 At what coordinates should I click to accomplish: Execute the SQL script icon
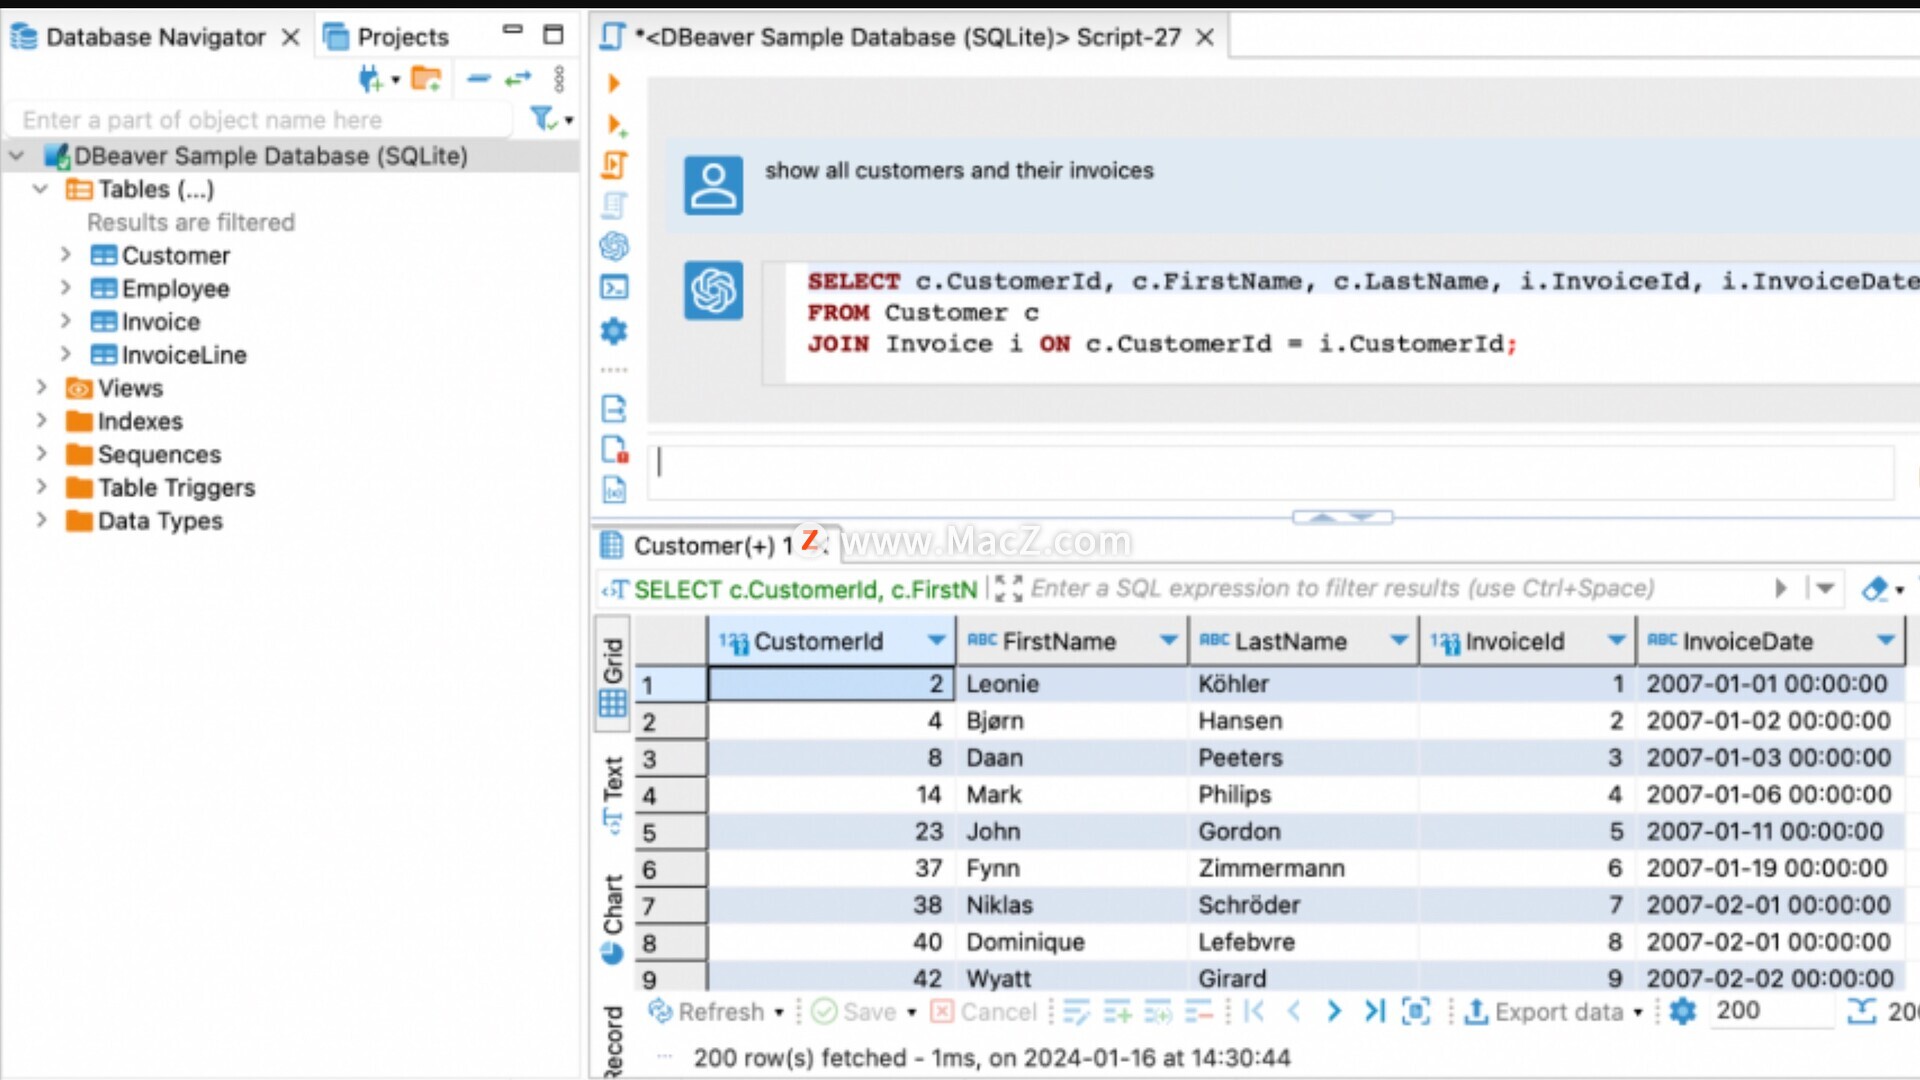tap(614, 165)
